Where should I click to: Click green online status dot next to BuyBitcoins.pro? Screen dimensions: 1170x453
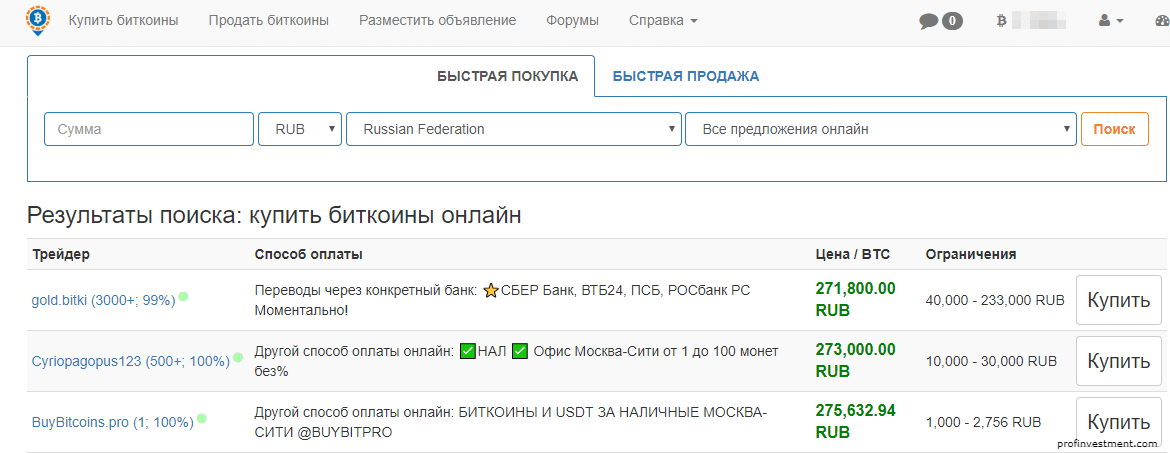[202, 419]
